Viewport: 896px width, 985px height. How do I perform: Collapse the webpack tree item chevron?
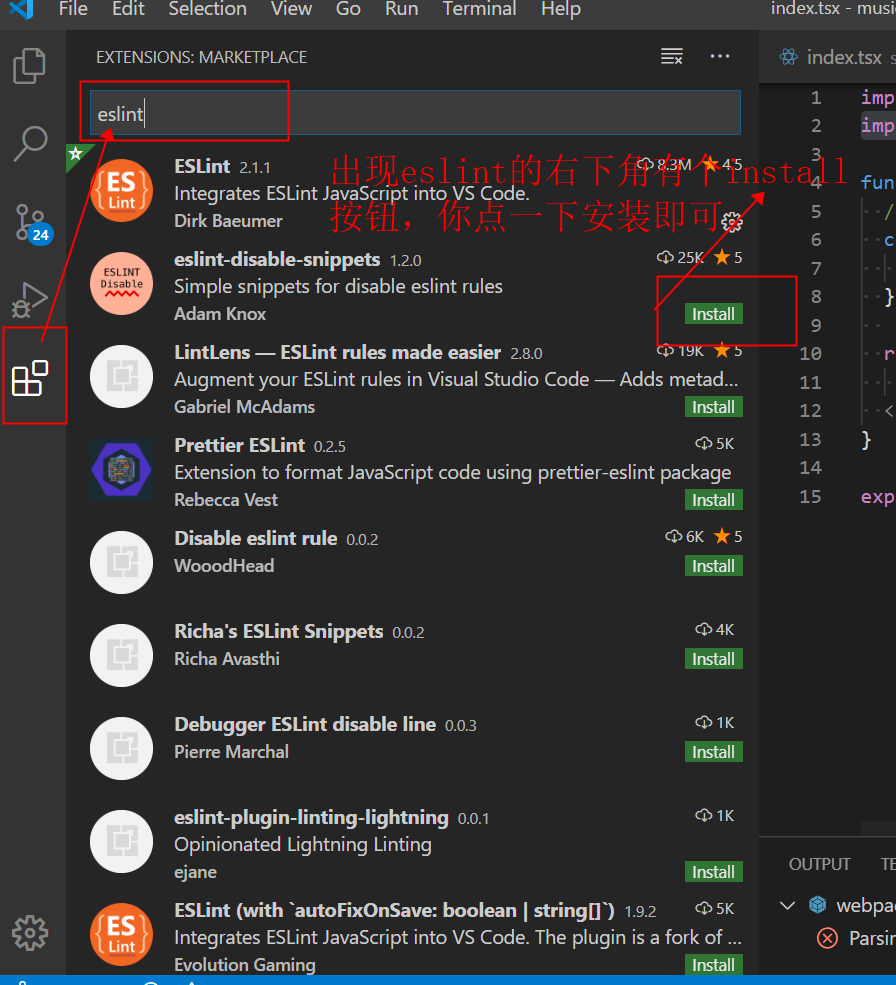pyautogui.click(x=787, y=905)
